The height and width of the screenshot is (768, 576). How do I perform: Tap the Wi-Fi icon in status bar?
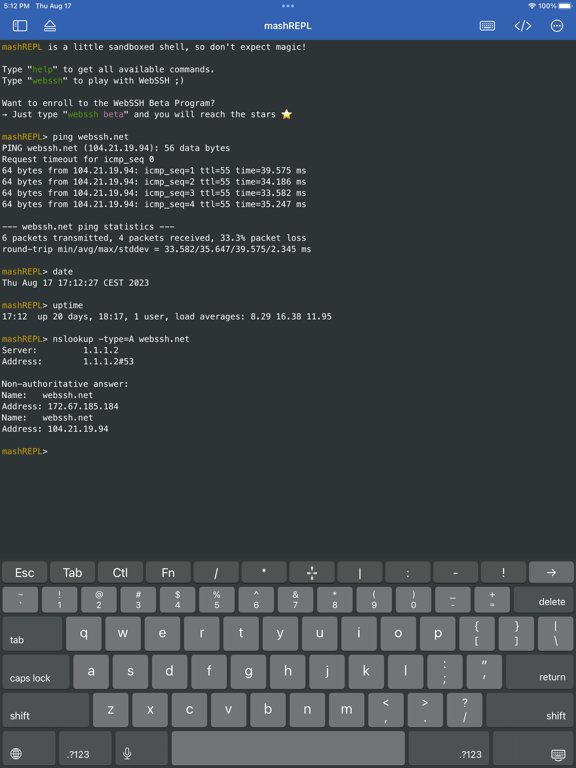532,6
